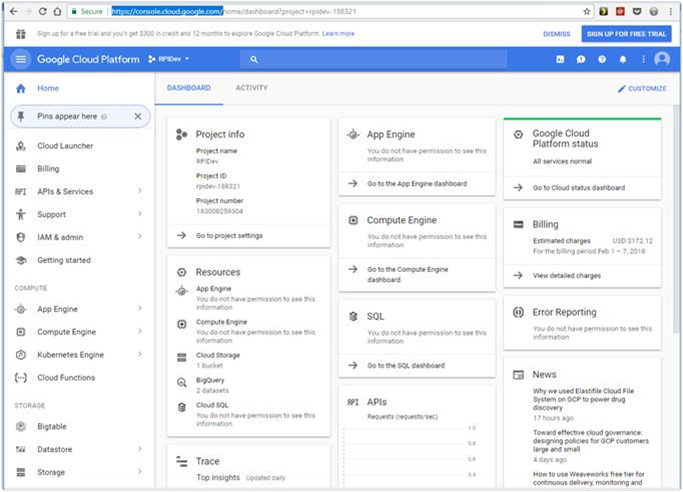Bookmark page with star icon

[586, 11]
